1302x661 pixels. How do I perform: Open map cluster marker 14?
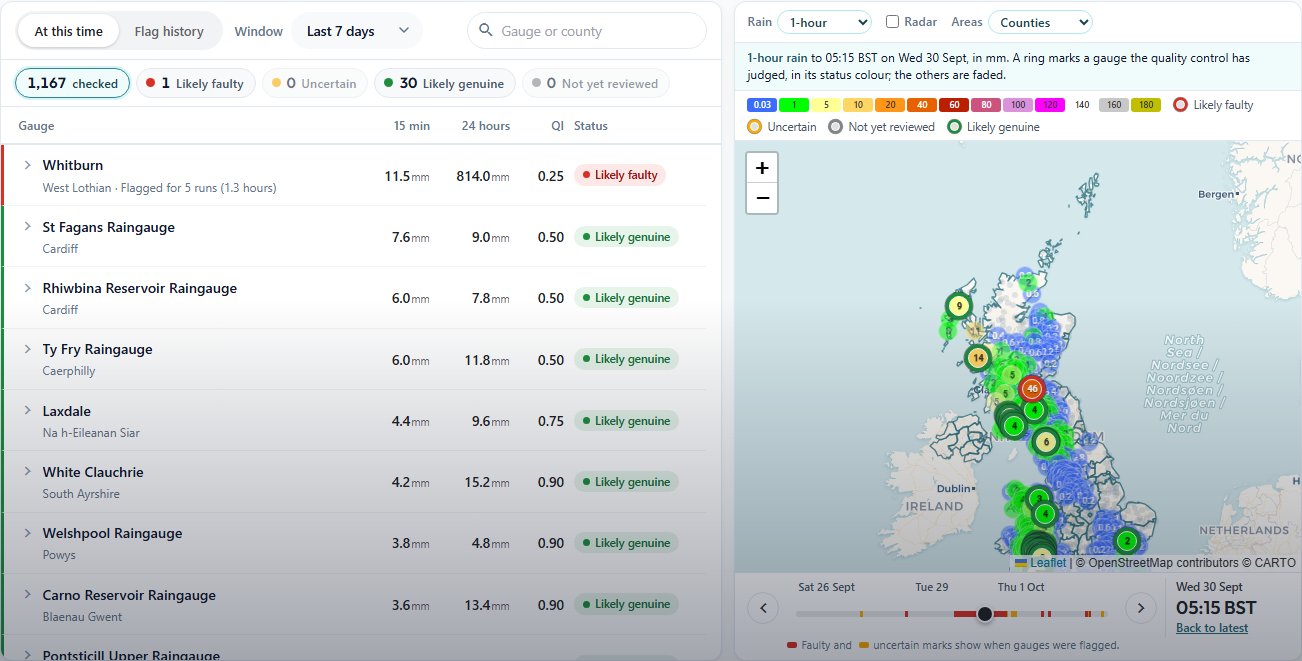978,357
